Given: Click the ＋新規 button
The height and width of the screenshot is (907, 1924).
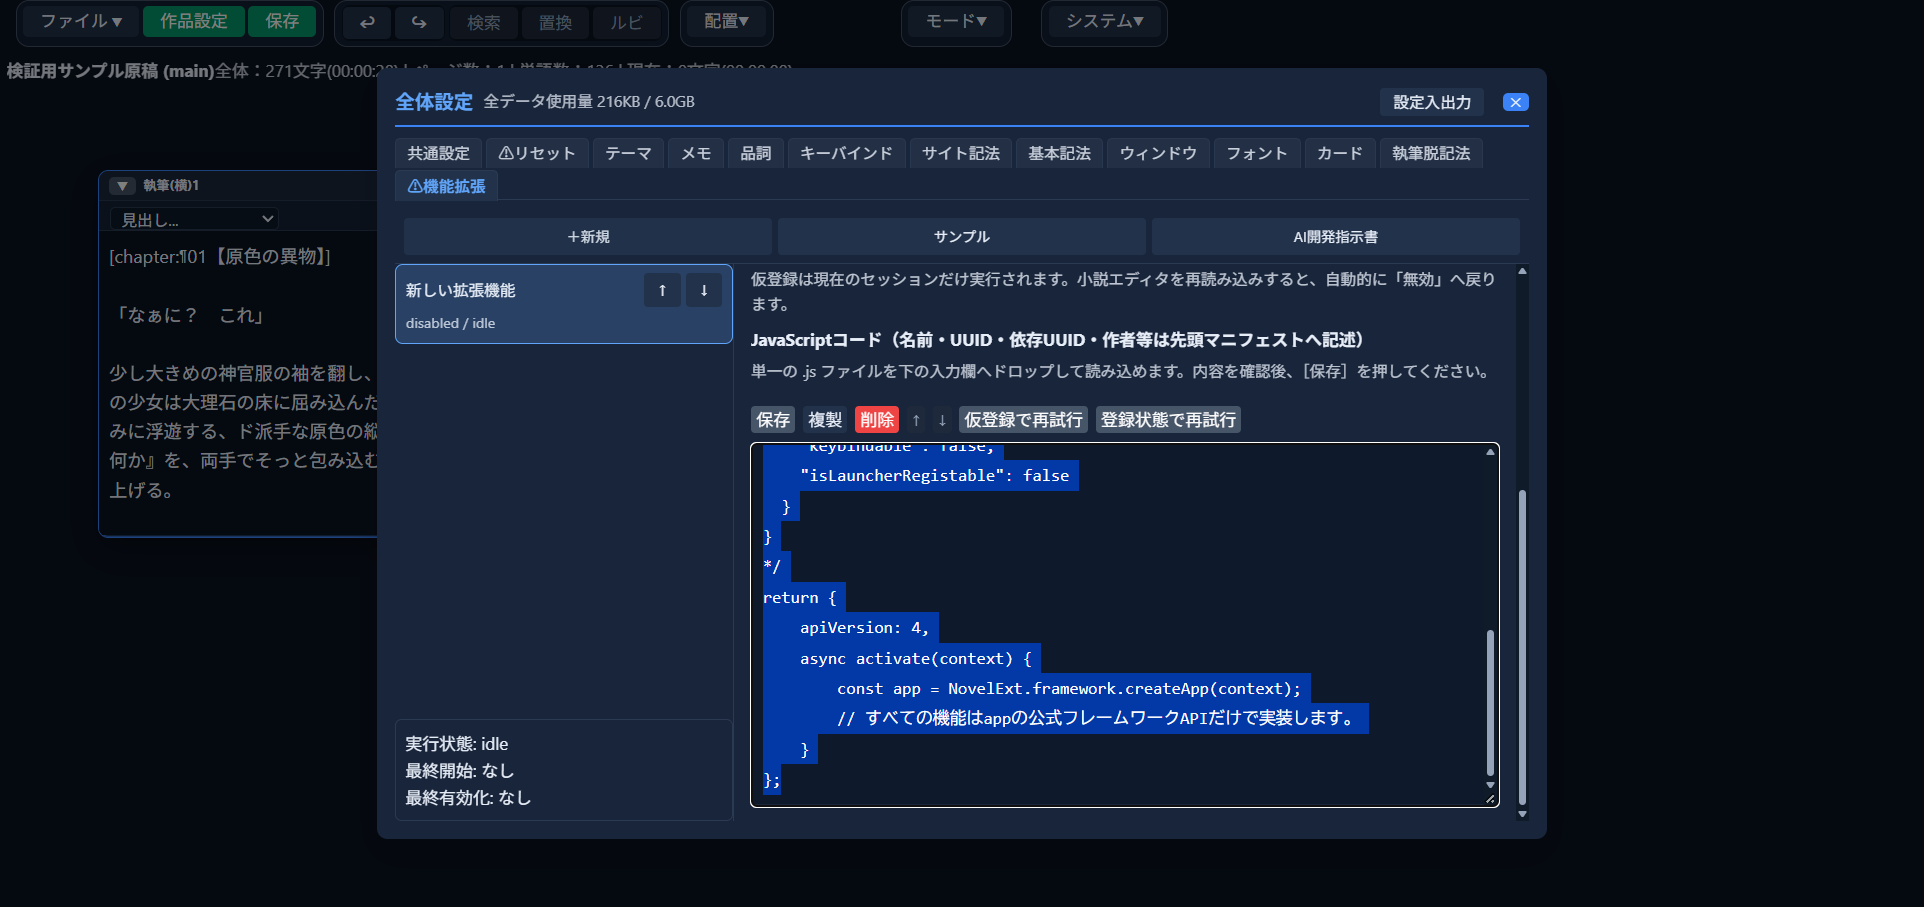Looking at the screenshot, I should (588, 236).
